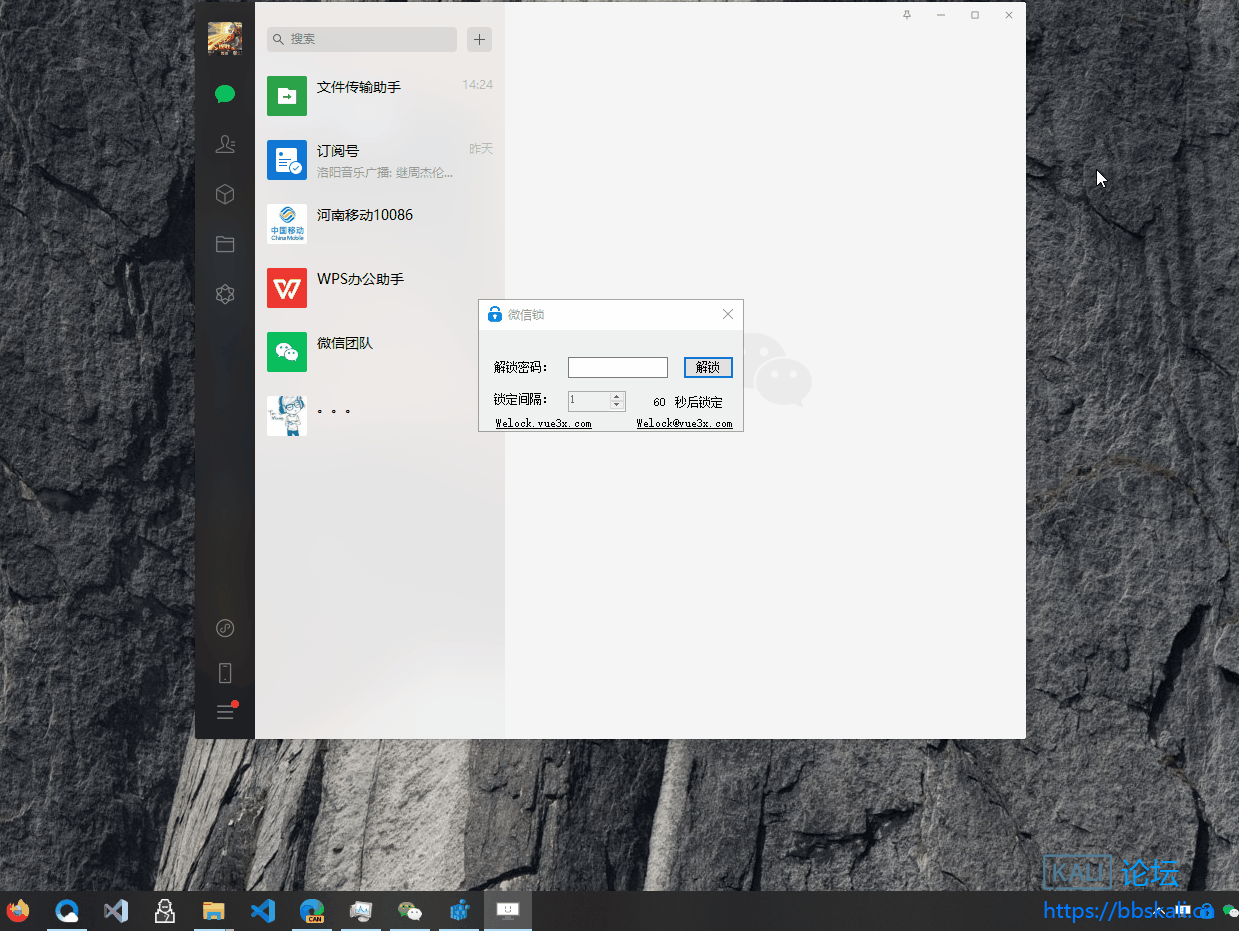Open VS Code from the taskbar

click(262, 911)
